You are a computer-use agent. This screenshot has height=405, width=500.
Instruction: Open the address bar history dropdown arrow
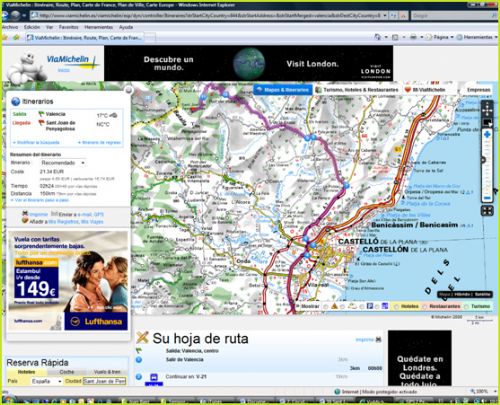[x=385, y=15]
